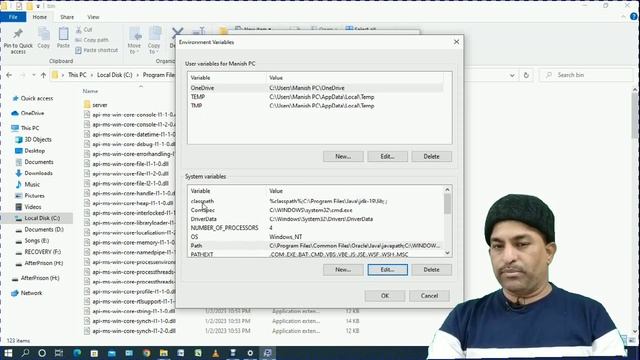Image resolution: width=640 pixels, height=360 pixels.
Task: Open File Explorer taskbar icon
Action: point(164,353)
